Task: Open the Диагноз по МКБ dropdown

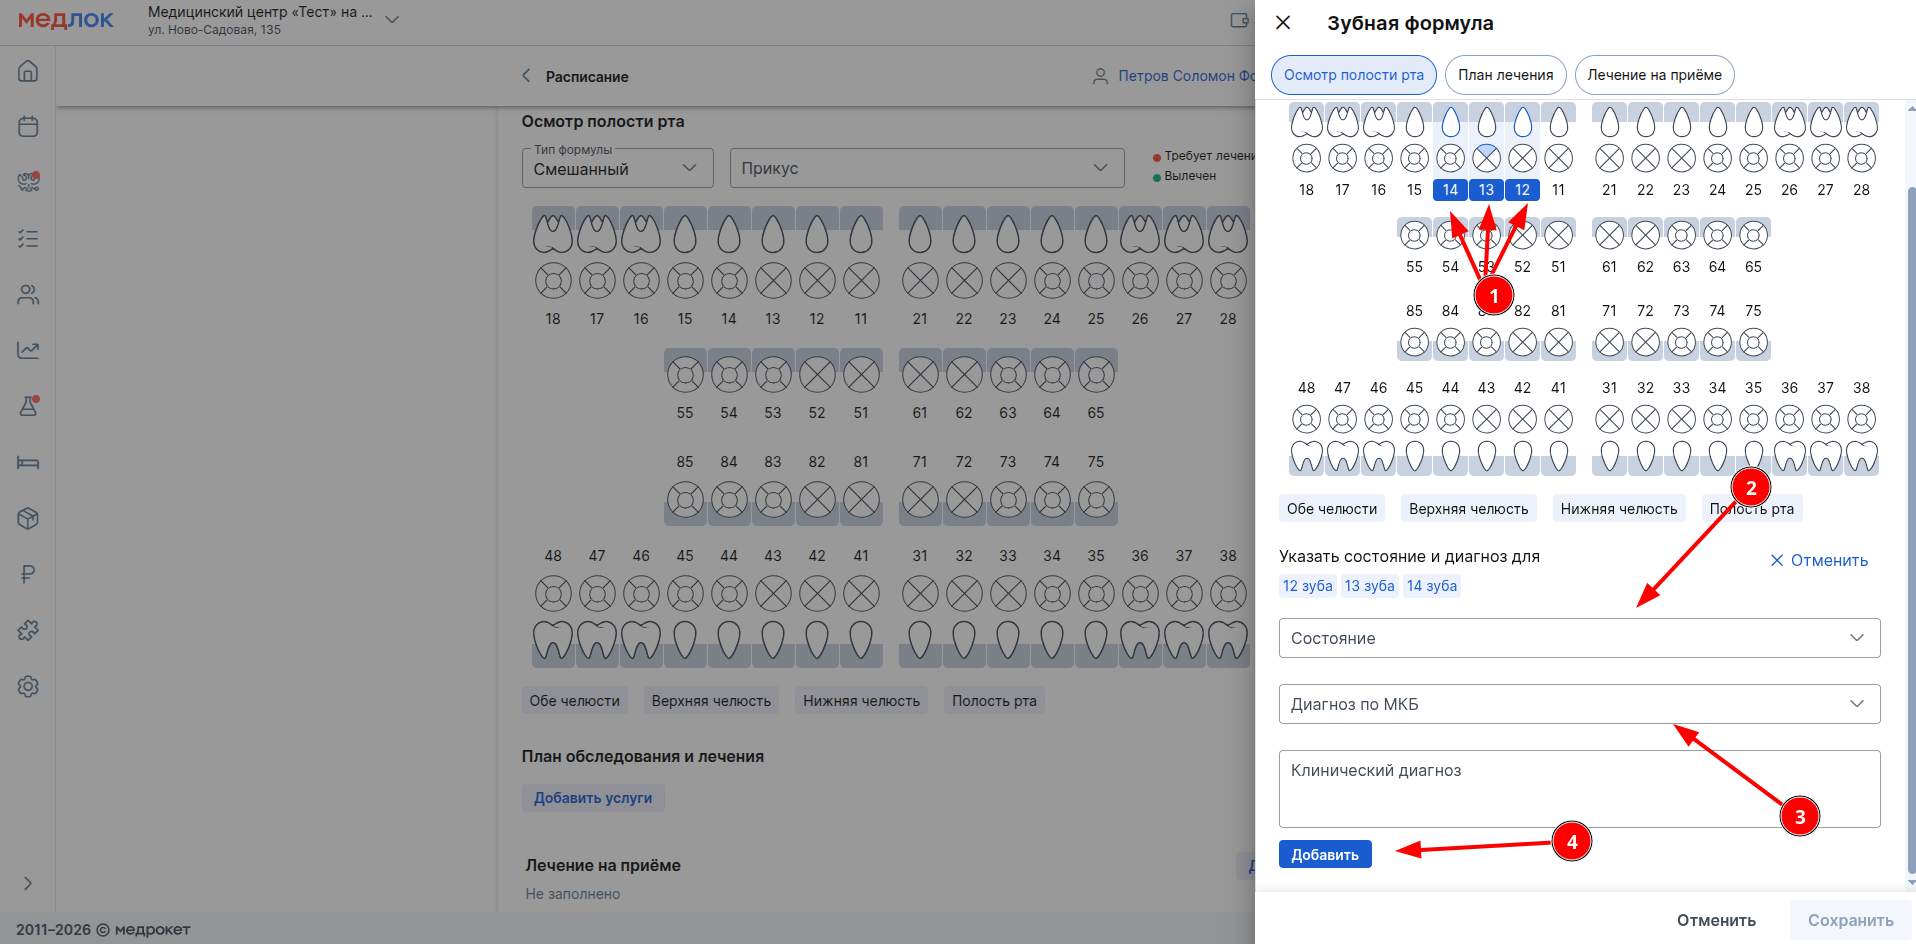Action: pos(1578,704)
